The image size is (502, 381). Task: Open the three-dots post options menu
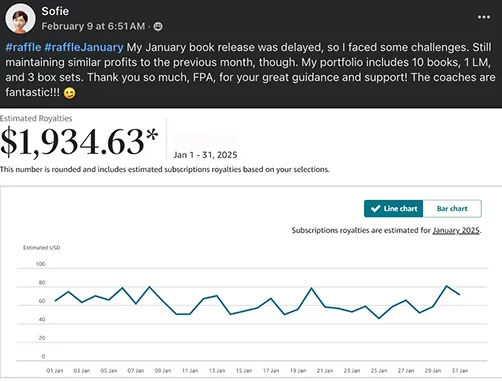click(484, 17)
